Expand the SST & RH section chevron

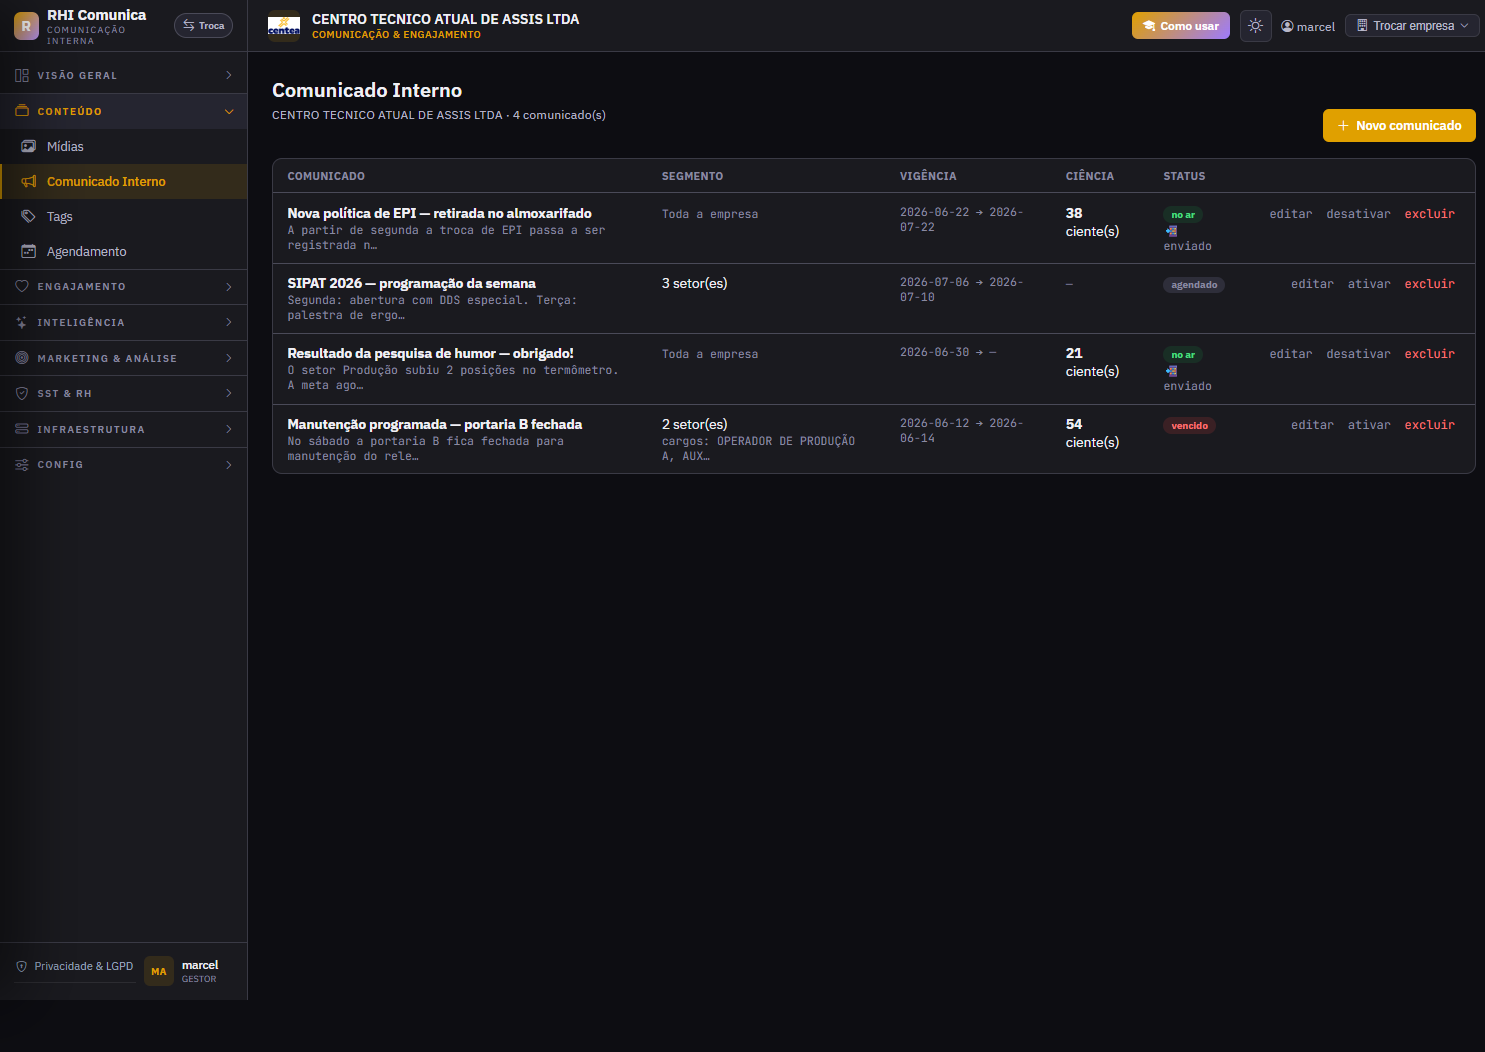pyautogui.click(x=229, y=393)
